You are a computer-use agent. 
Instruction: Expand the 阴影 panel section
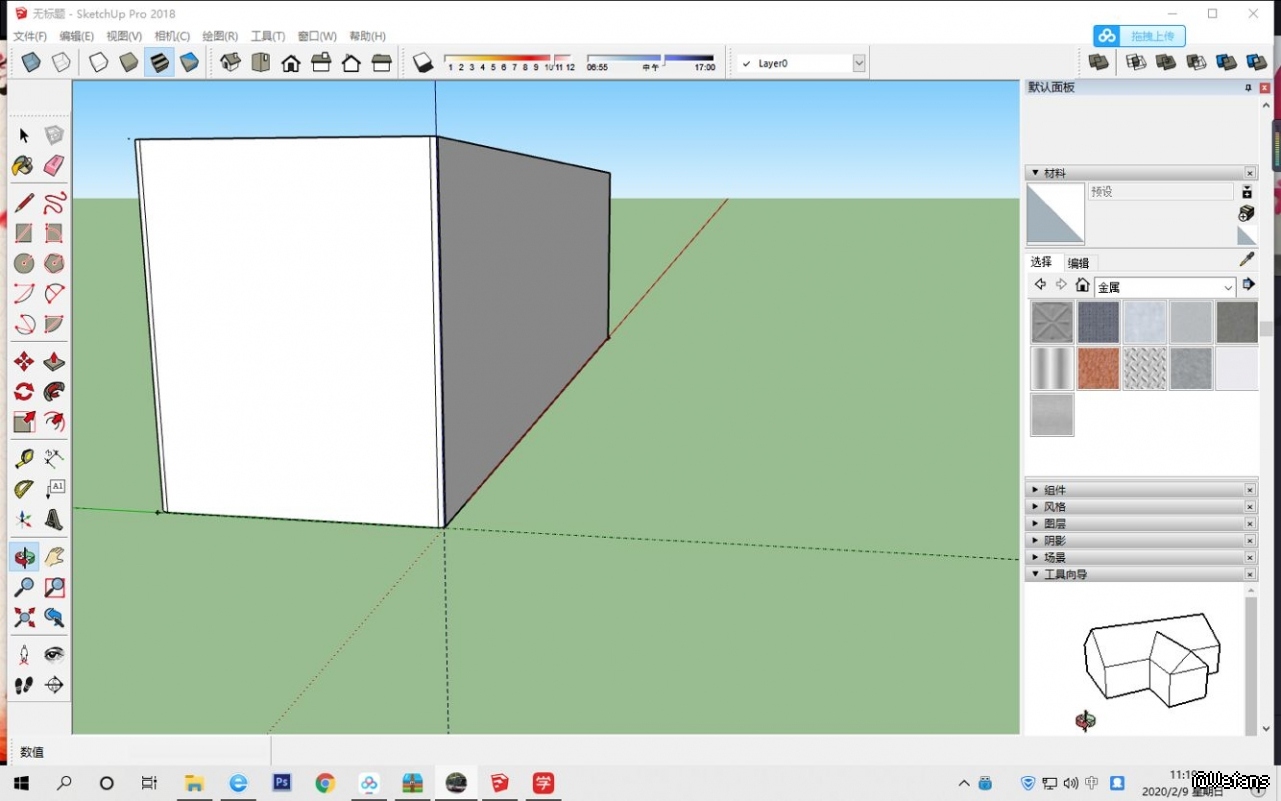click(x=1054, y=540)
